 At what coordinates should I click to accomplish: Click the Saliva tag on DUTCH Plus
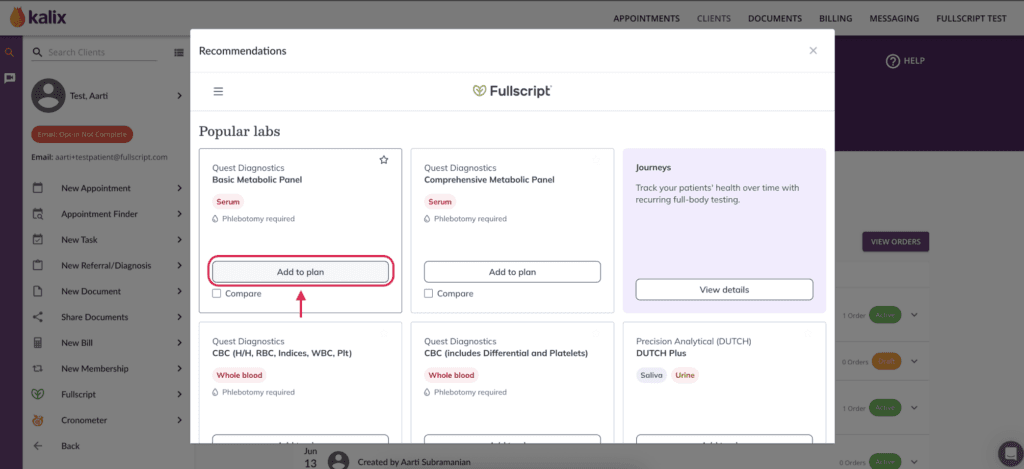tap(651, 376)
